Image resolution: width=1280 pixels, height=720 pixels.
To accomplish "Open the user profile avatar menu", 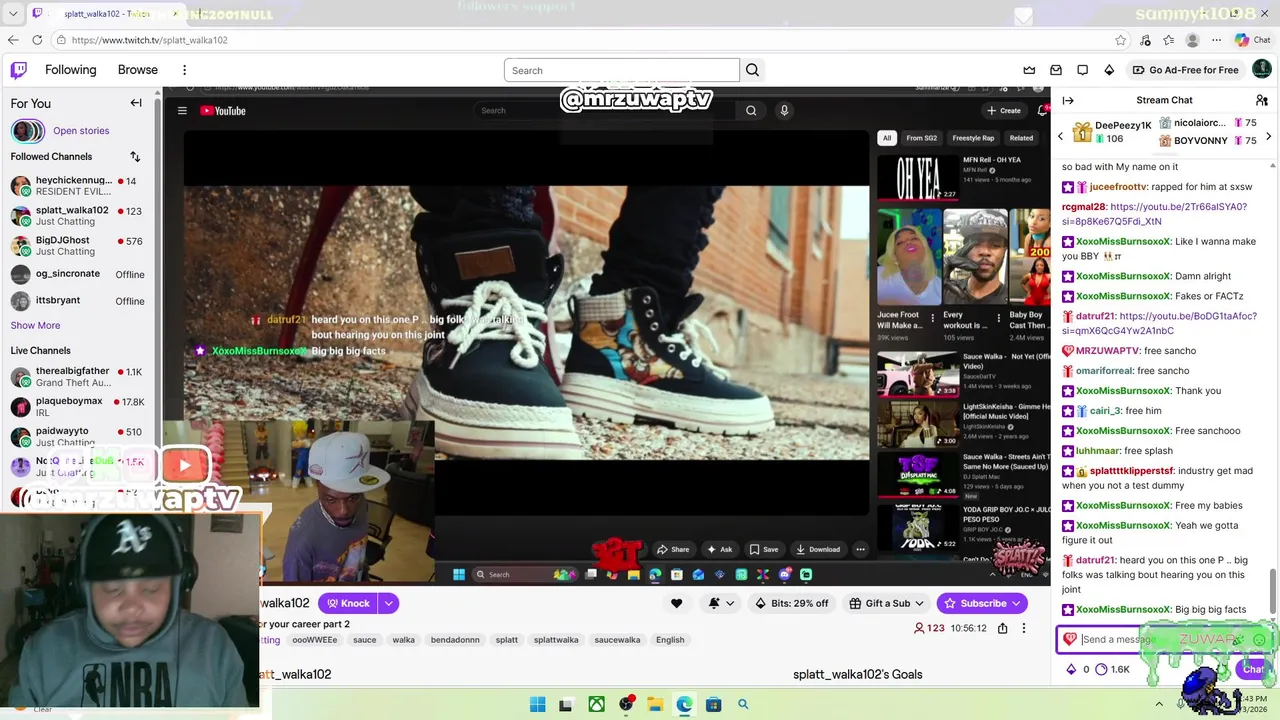I will [x=1262, y=69].
